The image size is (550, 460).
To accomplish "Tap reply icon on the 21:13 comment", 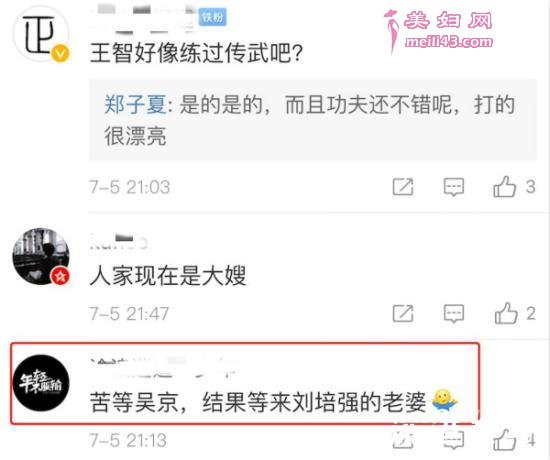I will pyautogui.click(x=454, y=440).
